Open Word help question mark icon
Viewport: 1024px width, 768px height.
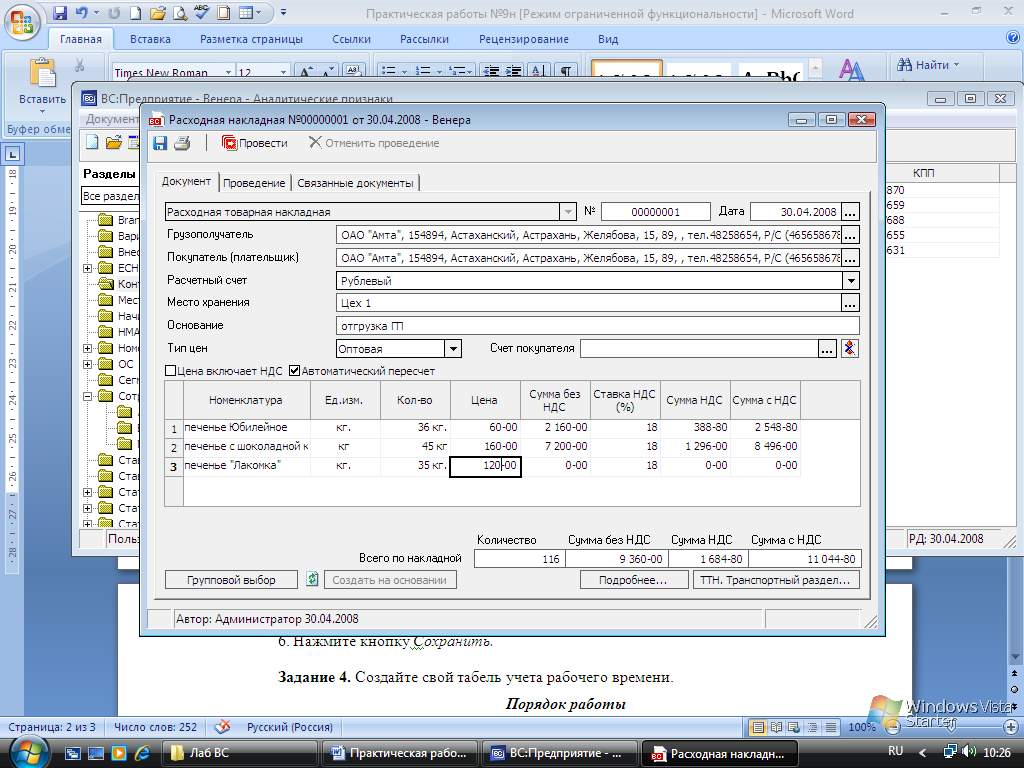pos(1013,38)
